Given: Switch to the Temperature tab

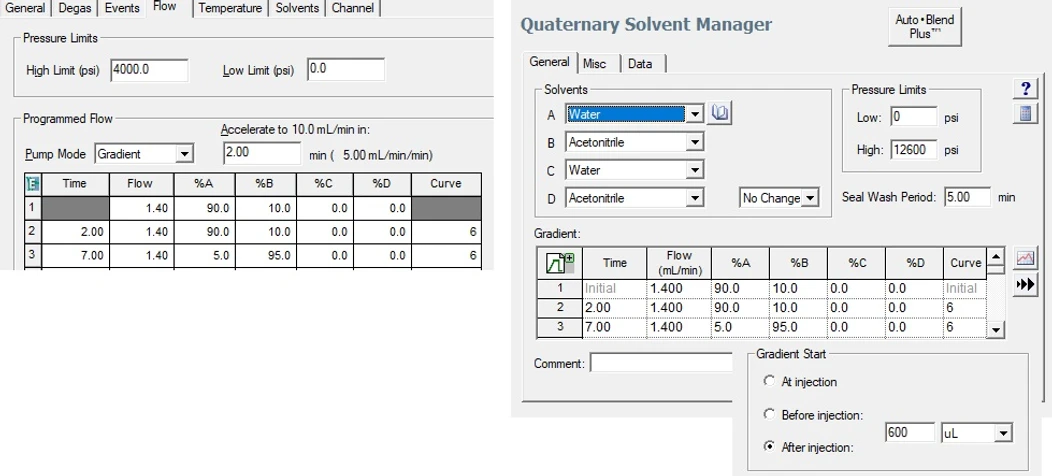Looking at the screenshot, I should [x=230, y=8].
